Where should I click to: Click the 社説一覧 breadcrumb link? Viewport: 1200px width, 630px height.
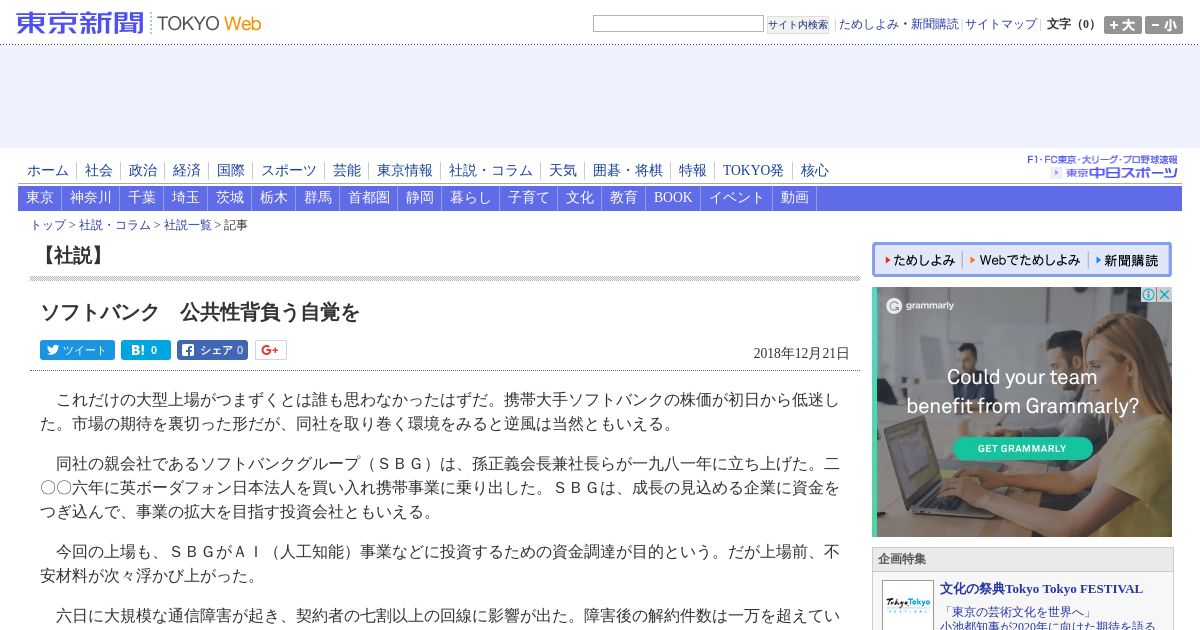coord(188,226)
